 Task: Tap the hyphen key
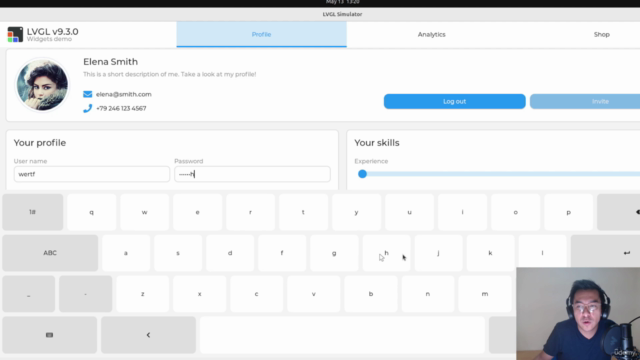(x=85, y=294)
